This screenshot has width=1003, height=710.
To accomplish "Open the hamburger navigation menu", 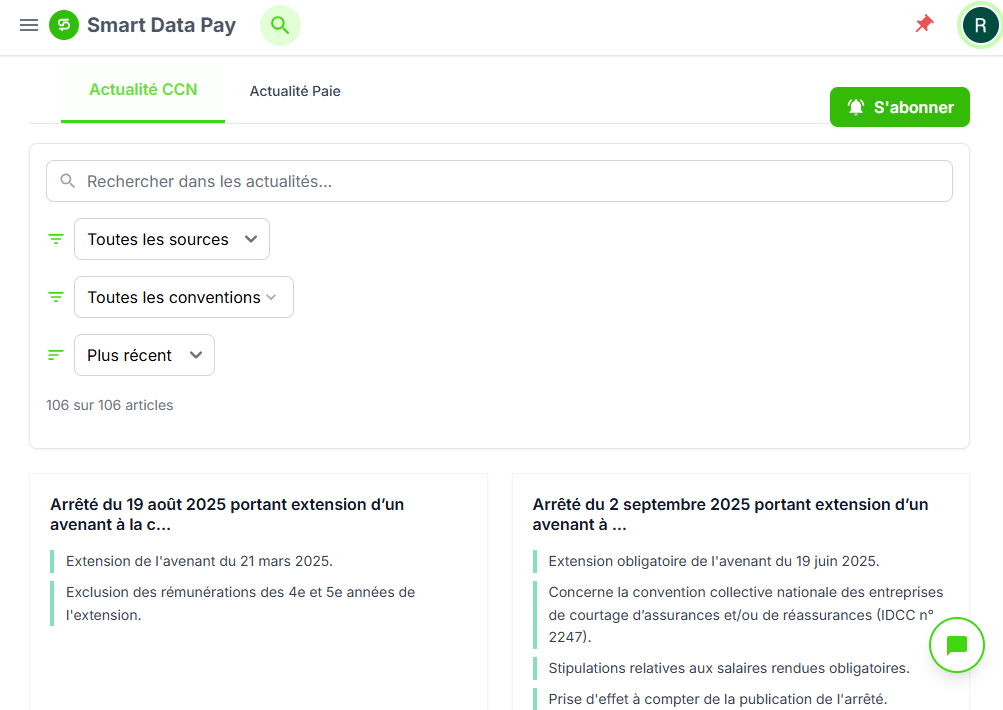I will click(x=29, y=25).
